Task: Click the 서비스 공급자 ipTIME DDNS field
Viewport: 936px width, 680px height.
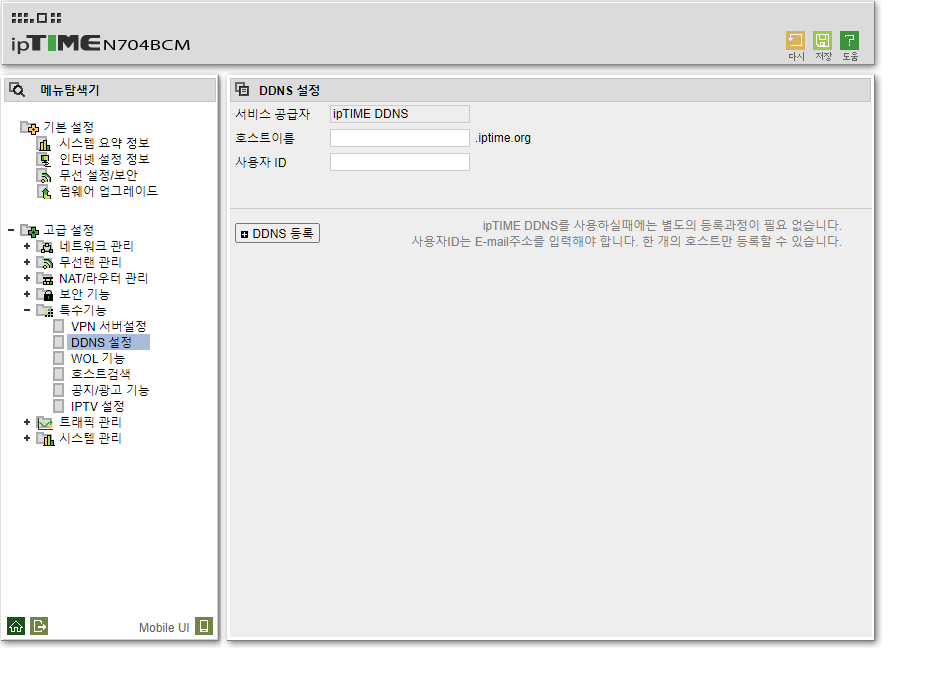Action: (x=400, y=114)
